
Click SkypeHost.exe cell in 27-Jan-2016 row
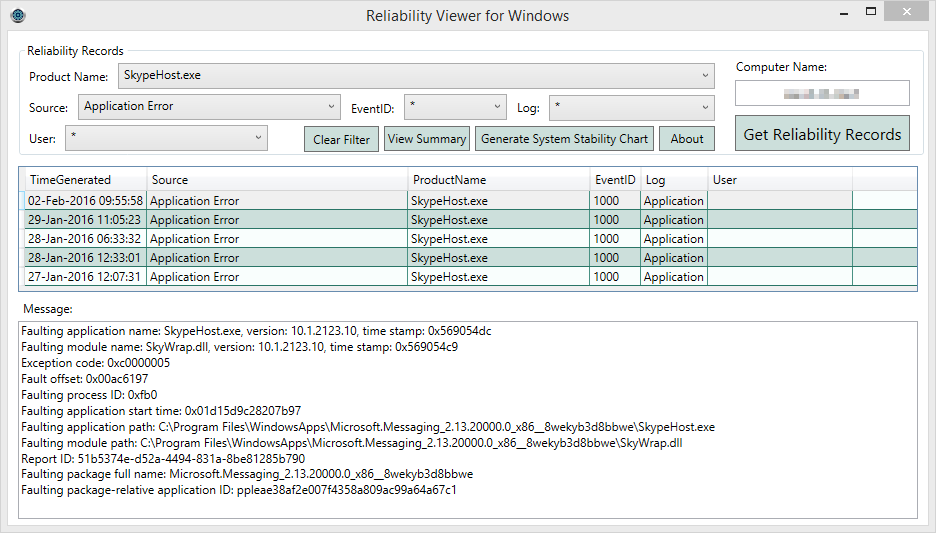tap(498, 277)
